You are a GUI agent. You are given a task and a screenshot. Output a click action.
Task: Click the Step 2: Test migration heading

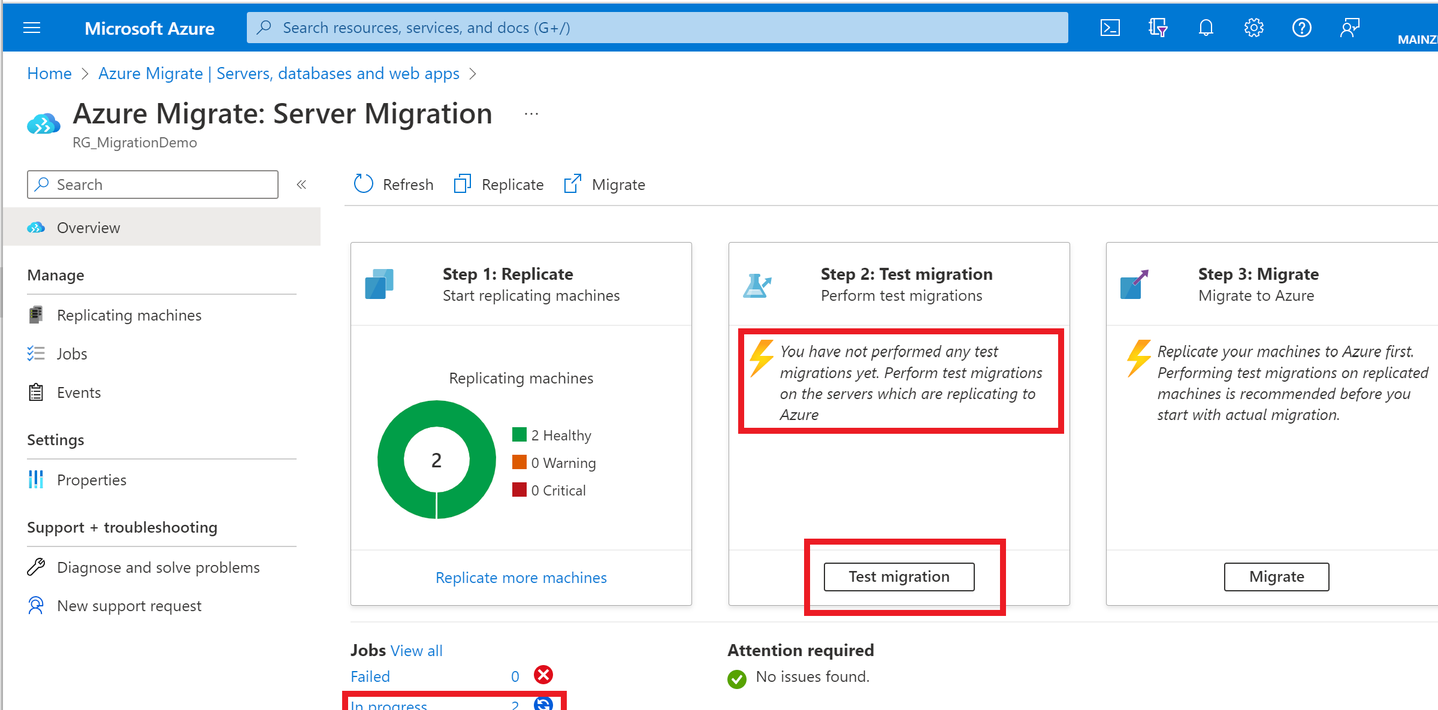tap(907, 274)
